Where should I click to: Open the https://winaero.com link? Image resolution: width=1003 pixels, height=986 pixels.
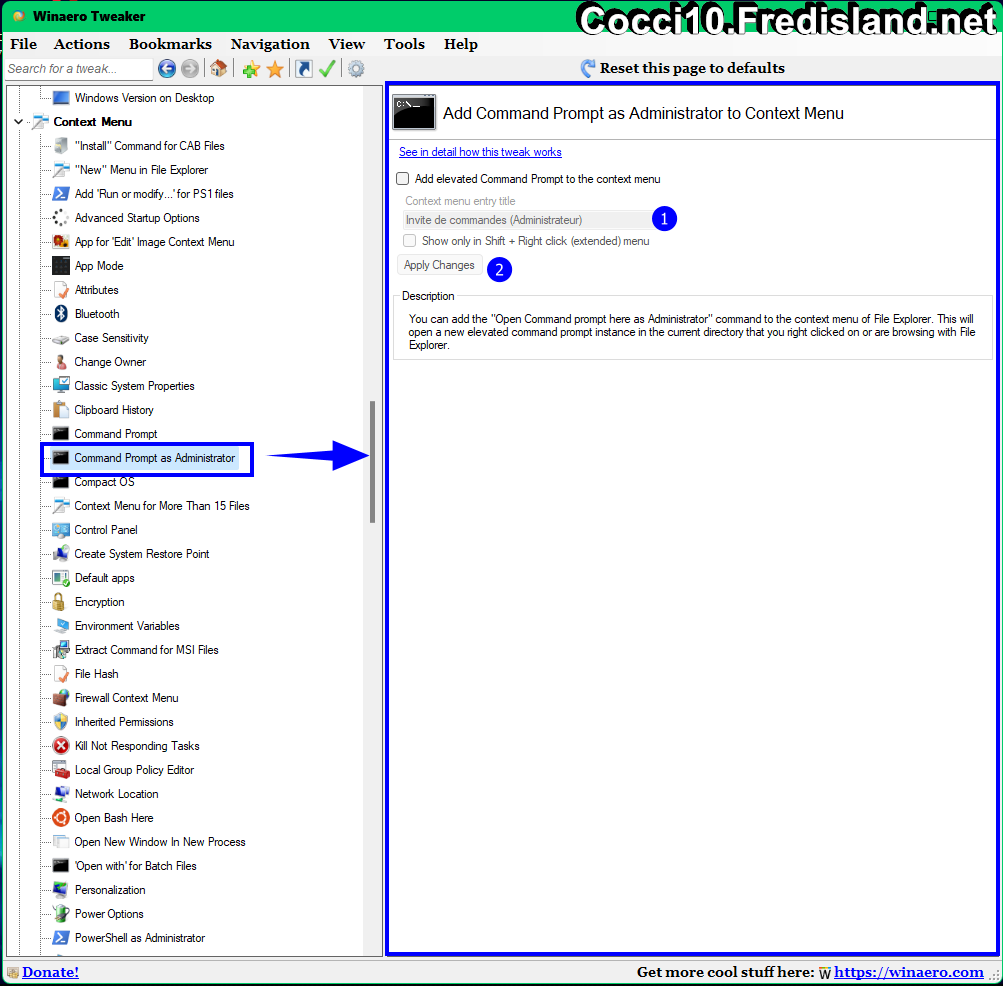point(908,972)
